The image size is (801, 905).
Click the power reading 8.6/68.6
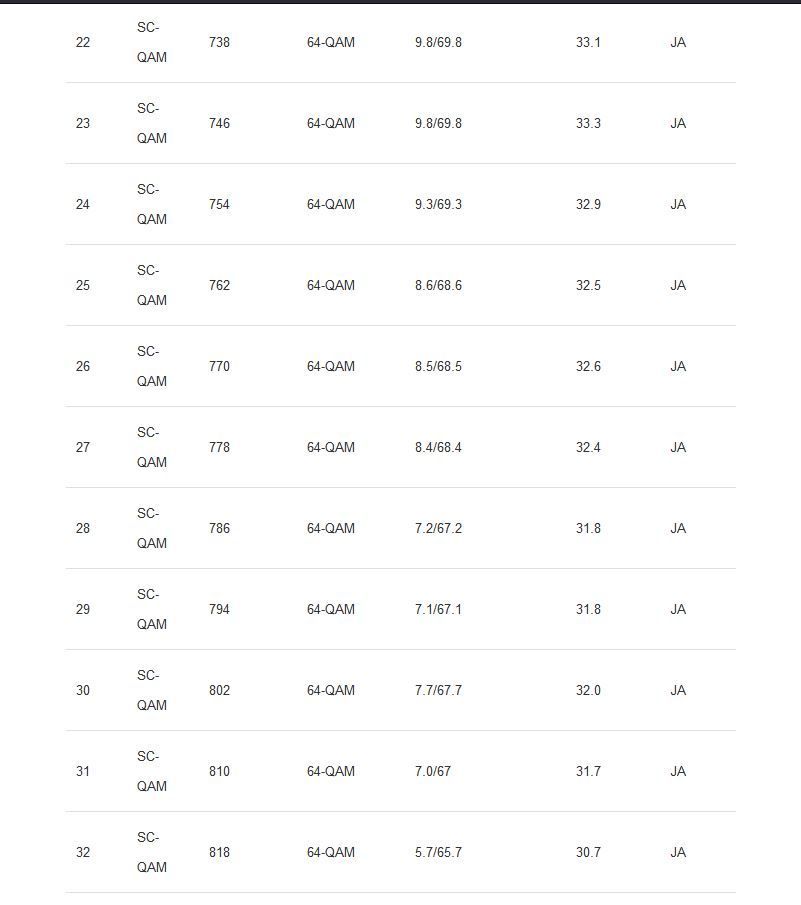coord(438,286)
